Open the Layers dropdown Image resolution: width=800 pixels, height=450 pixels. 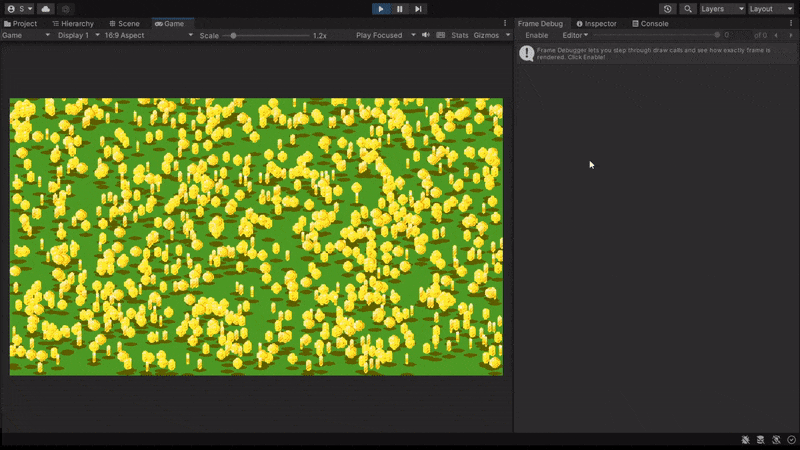pos(722,9)
